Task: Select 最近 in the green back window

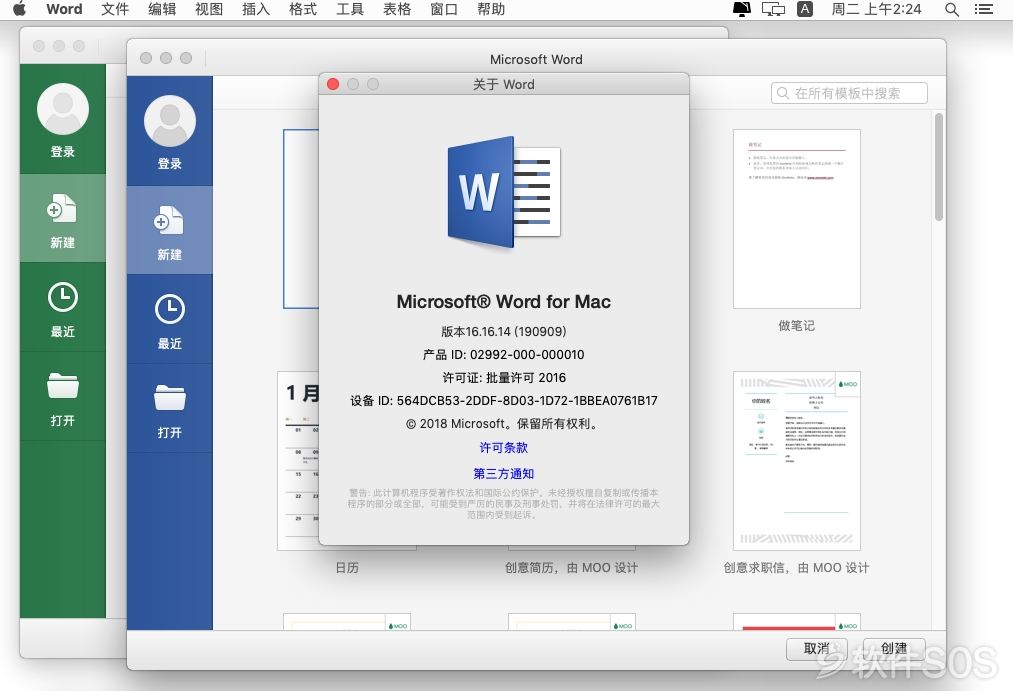Action: click(x=63, y=307)
